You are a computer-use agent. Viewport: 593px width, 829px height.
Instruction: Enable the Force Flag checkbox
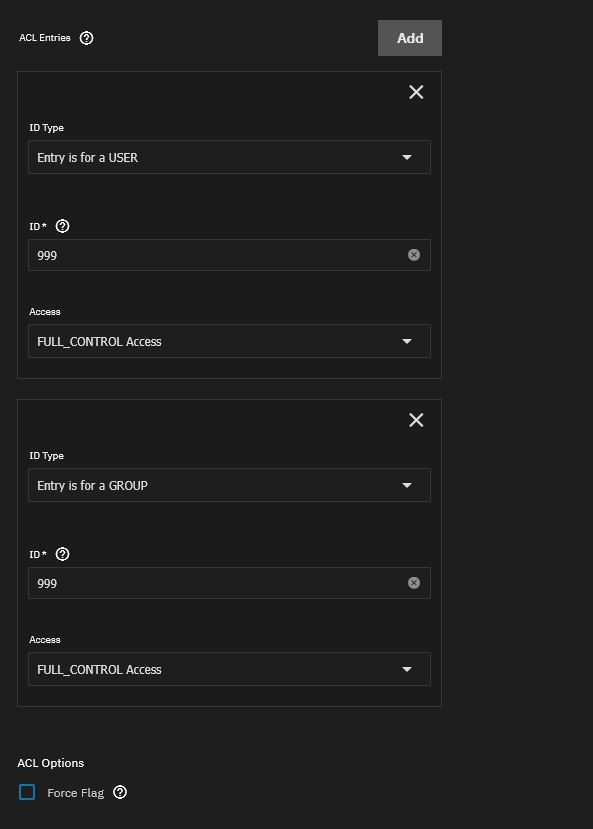tap(27, 792)
